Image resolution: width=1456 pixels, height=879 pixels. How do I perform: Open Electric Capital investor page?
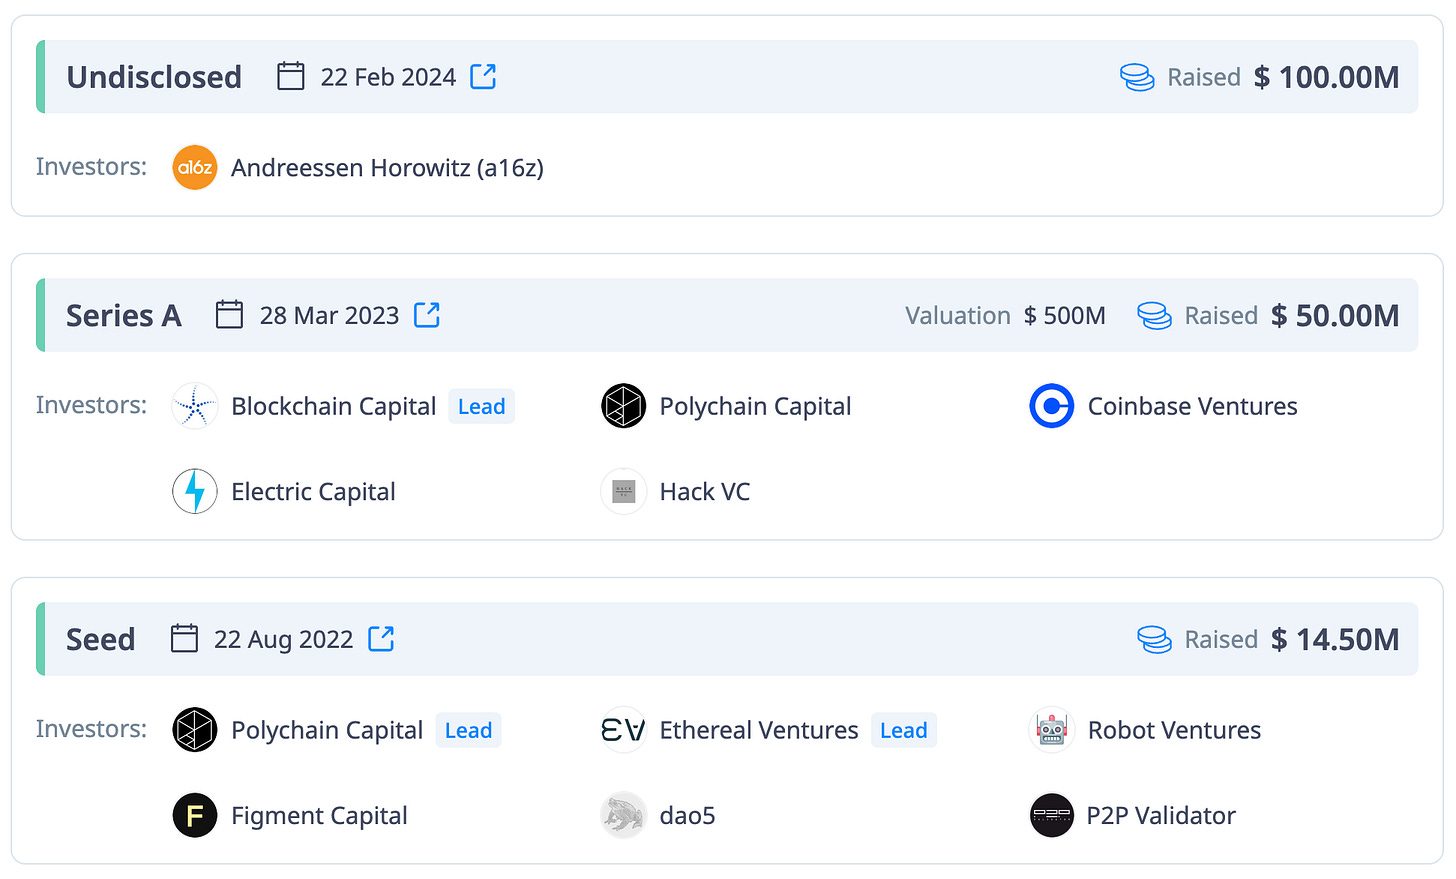(x=313, y=491)
